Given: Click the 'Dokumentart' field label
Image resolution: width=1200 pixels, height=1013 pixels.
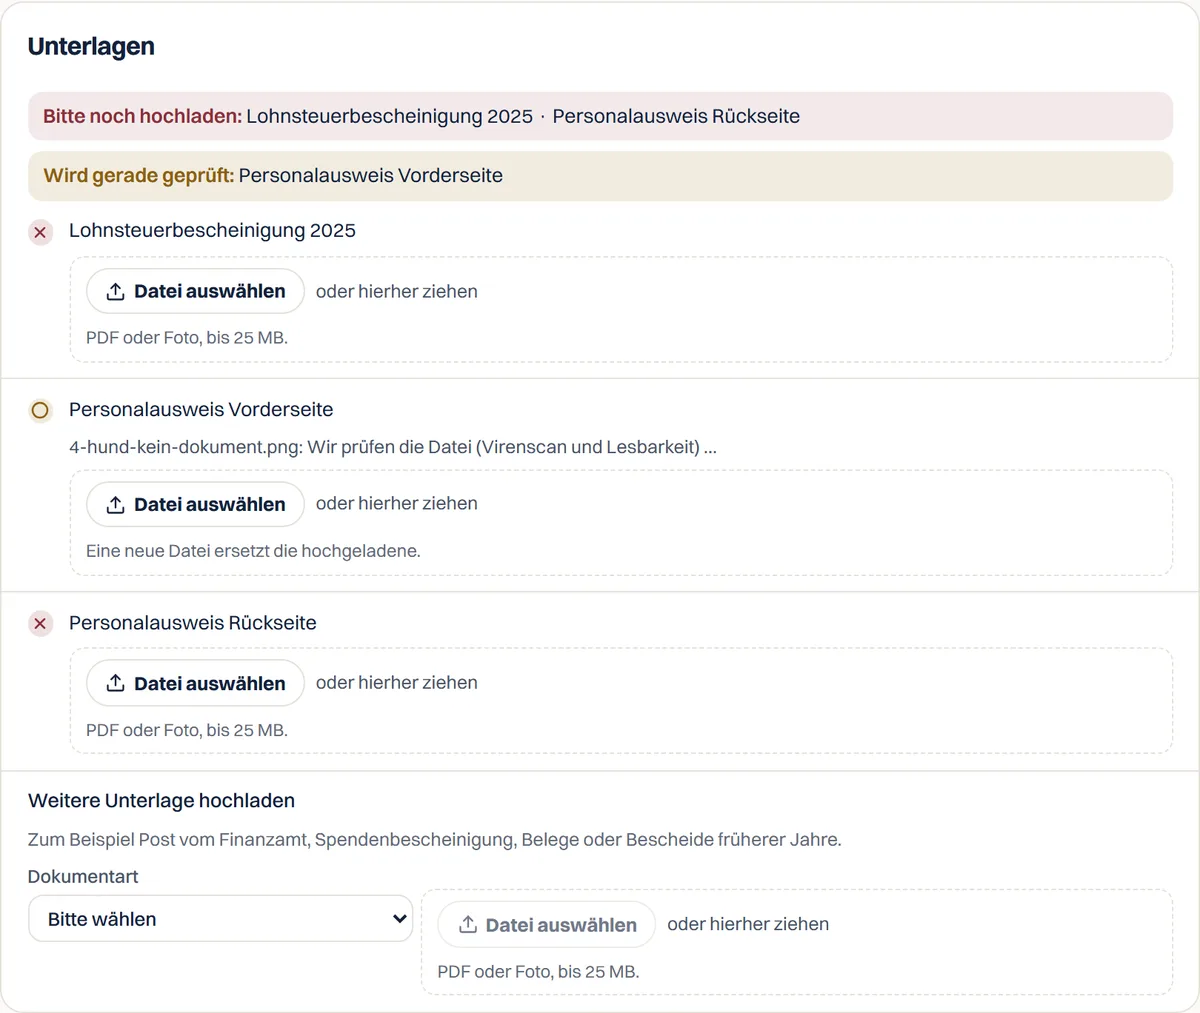Looking at the screenshot, I should point(83,877).
